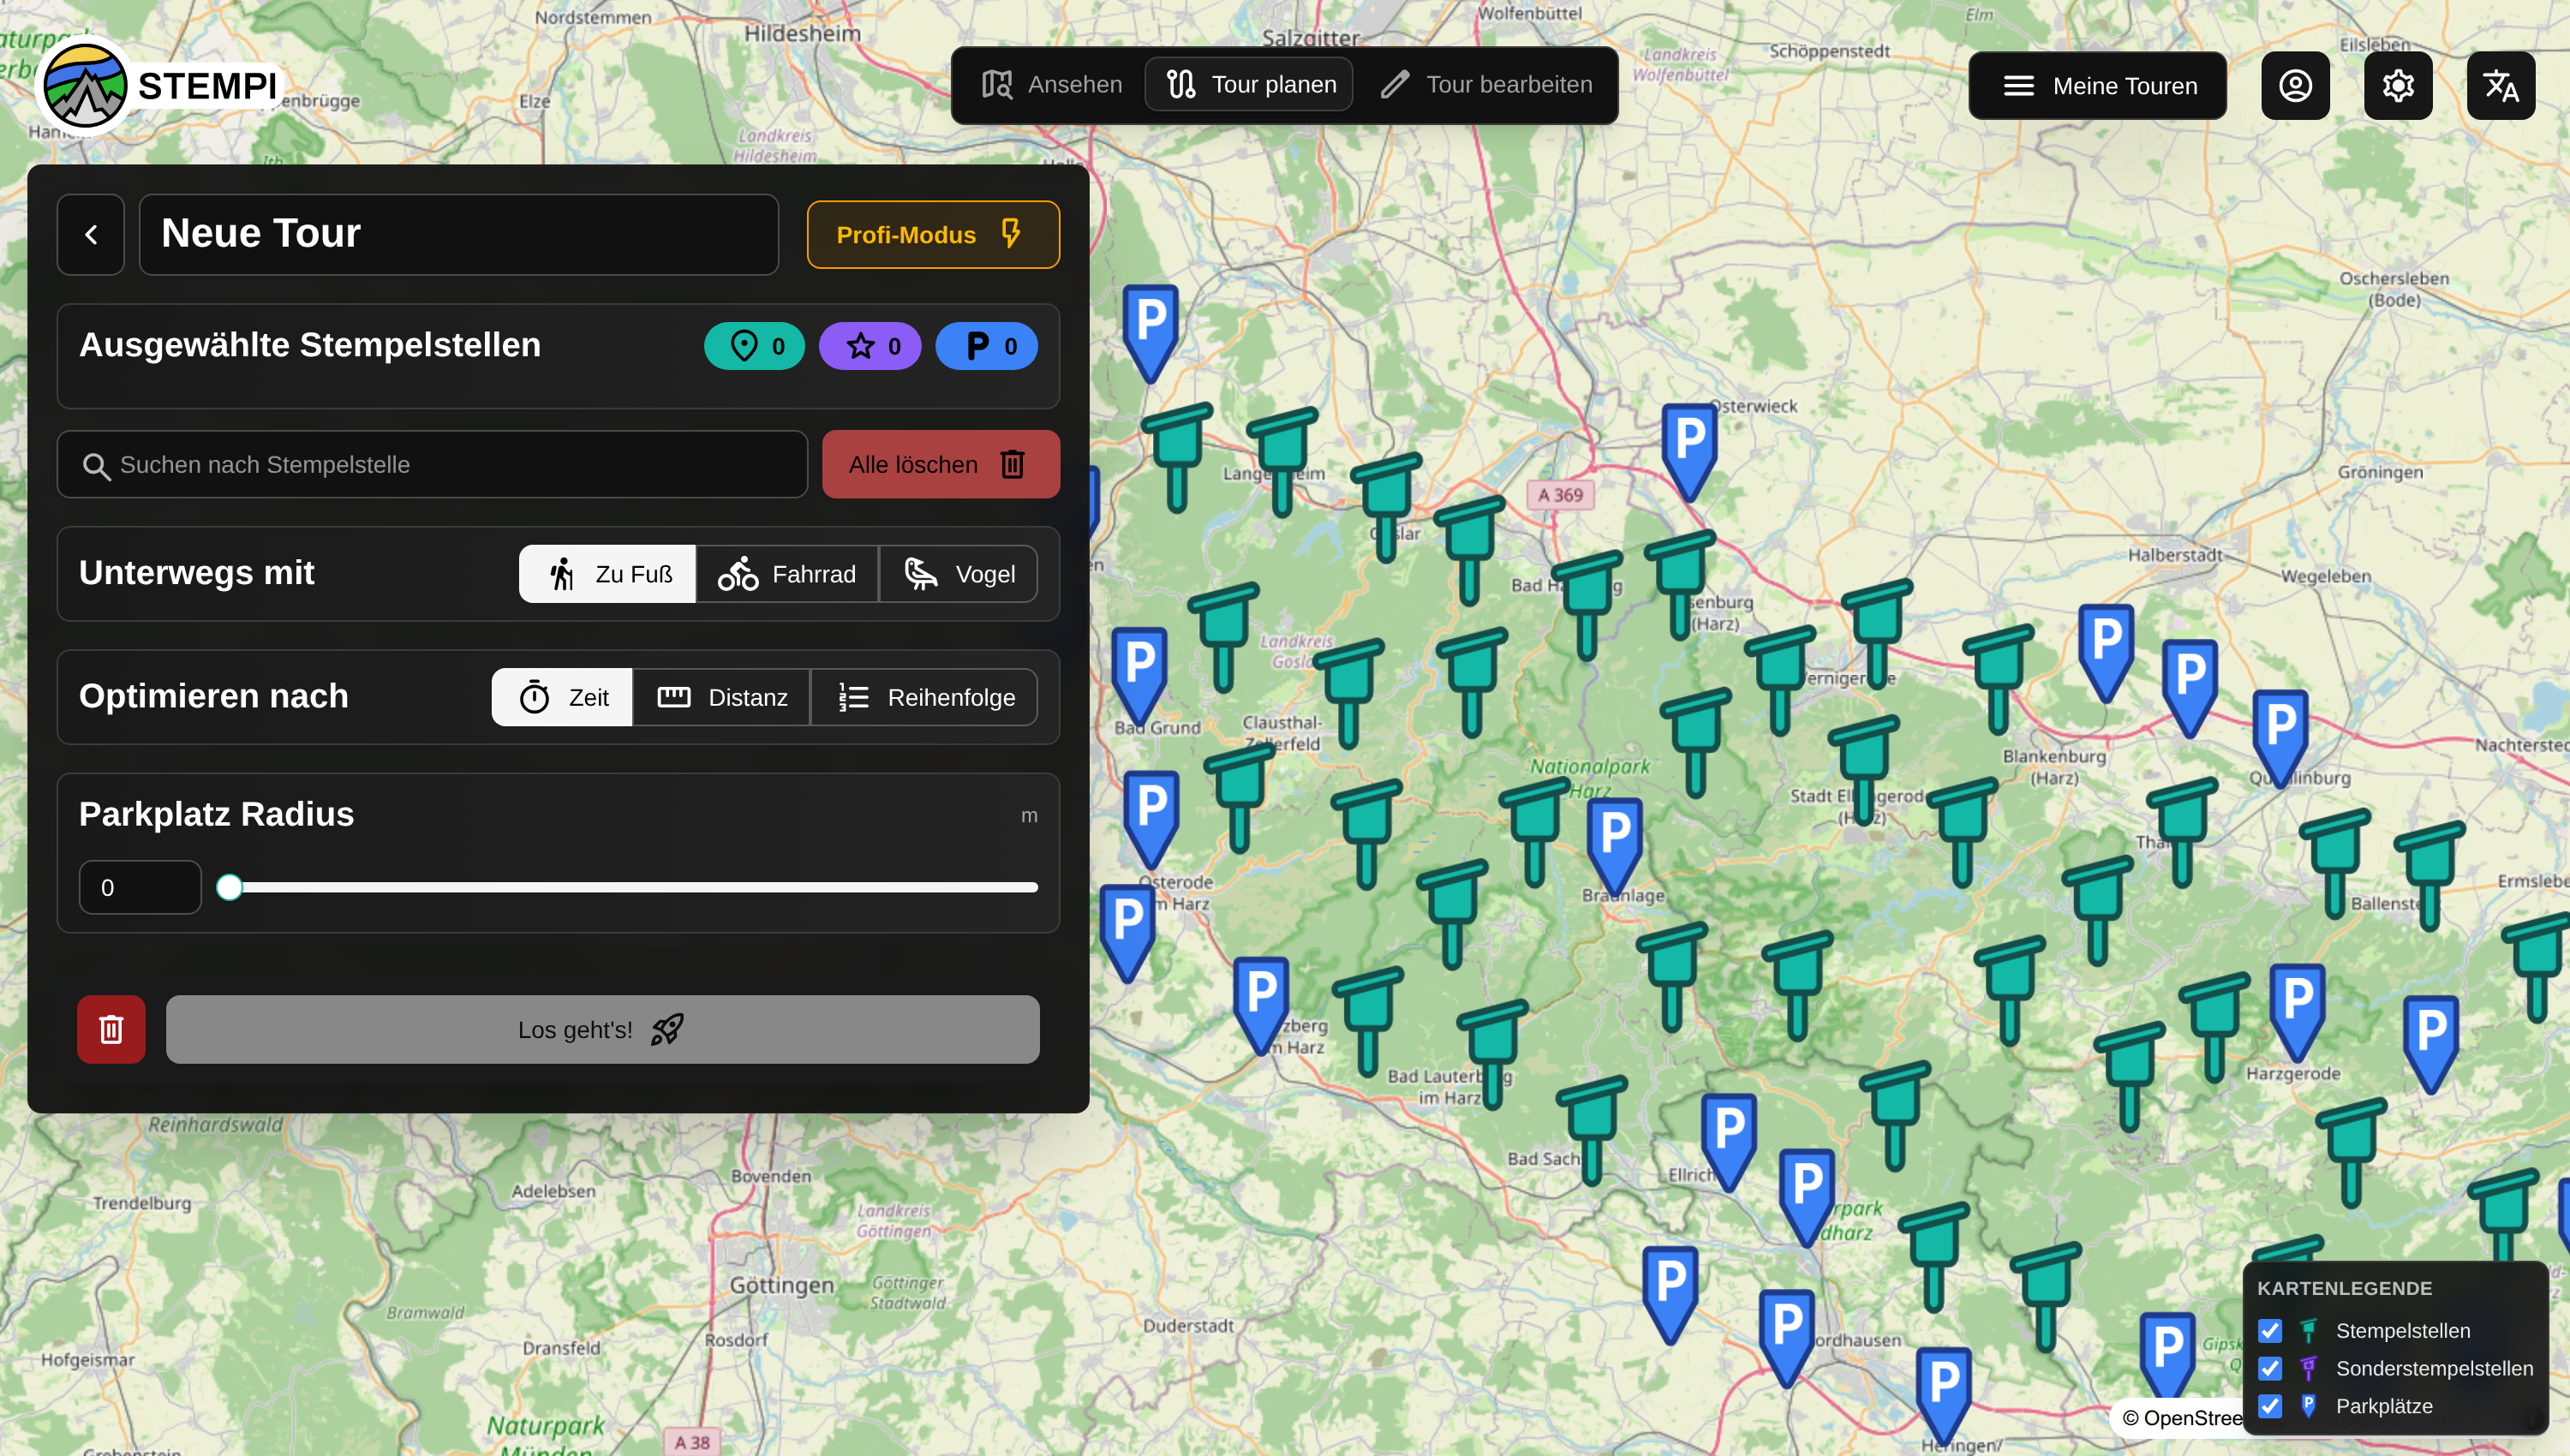The height and width of the screenshot is (1456, 2570).
Task: Click the Ausgewählte Stempelstellen heading
Action: (x=310, y=345)
